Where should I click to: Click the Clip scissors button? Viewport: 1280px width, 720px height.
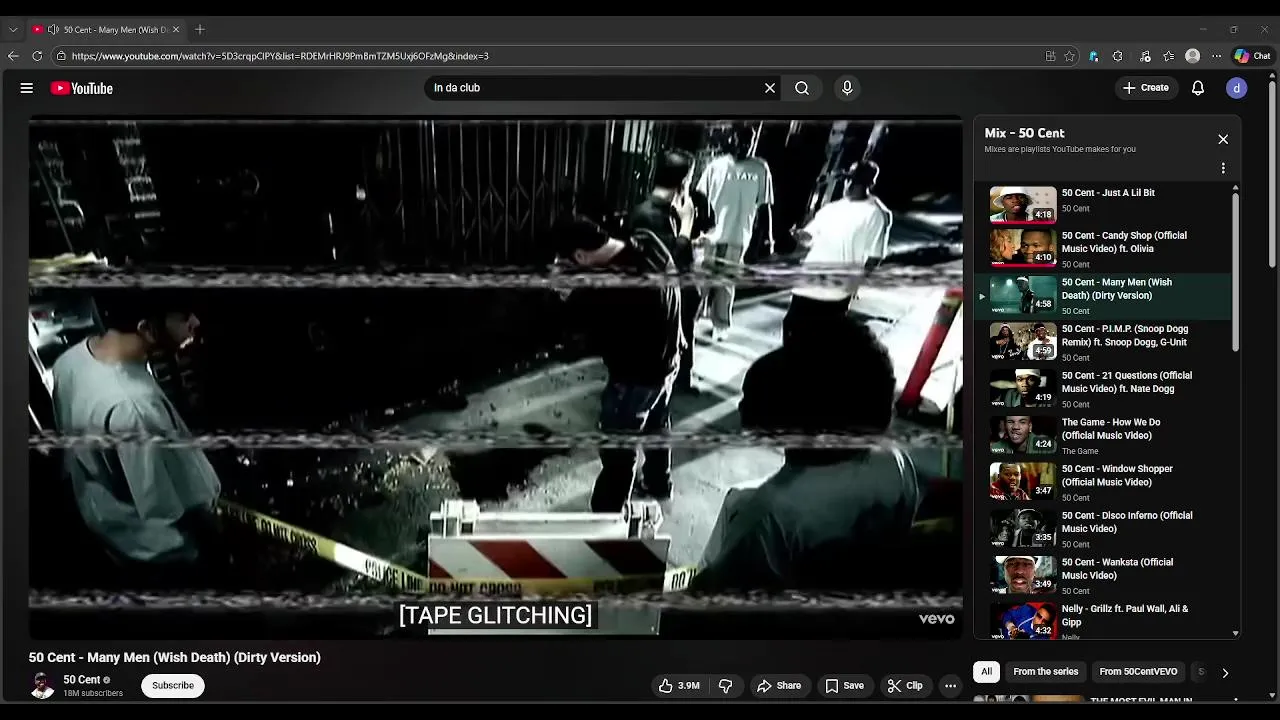tap(905, 686)
